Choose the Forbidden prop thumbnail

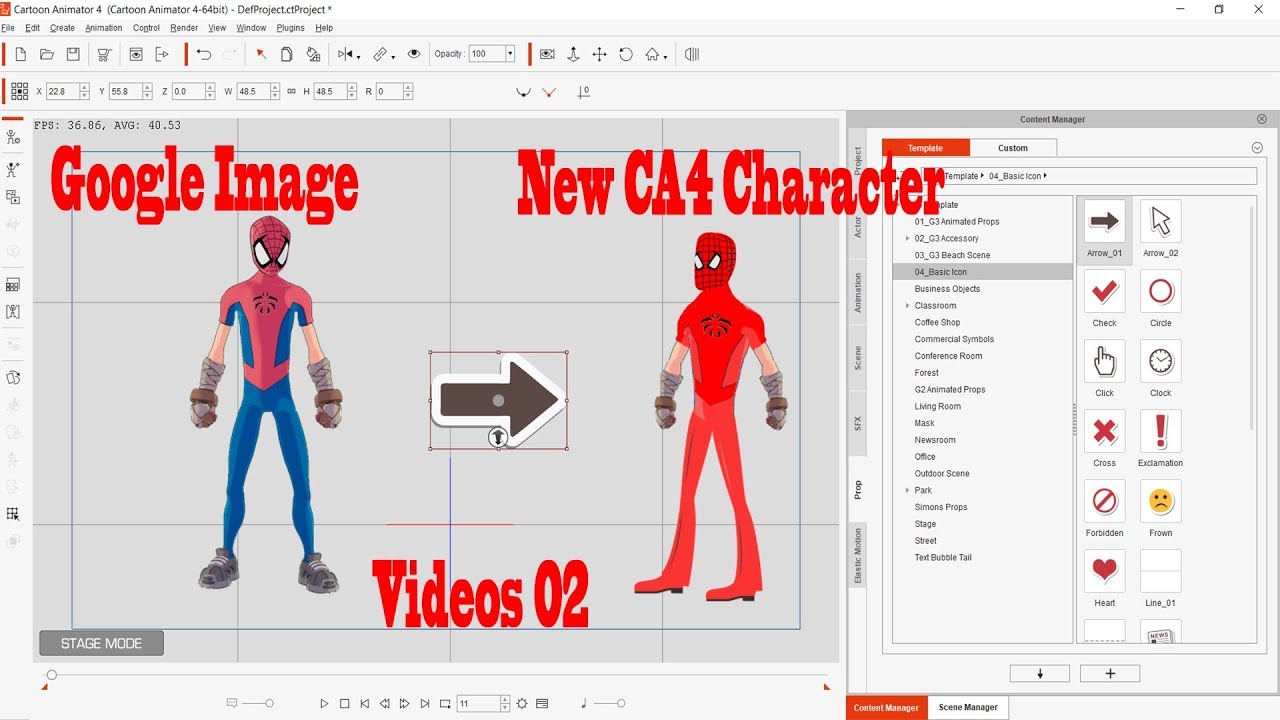1105,502
